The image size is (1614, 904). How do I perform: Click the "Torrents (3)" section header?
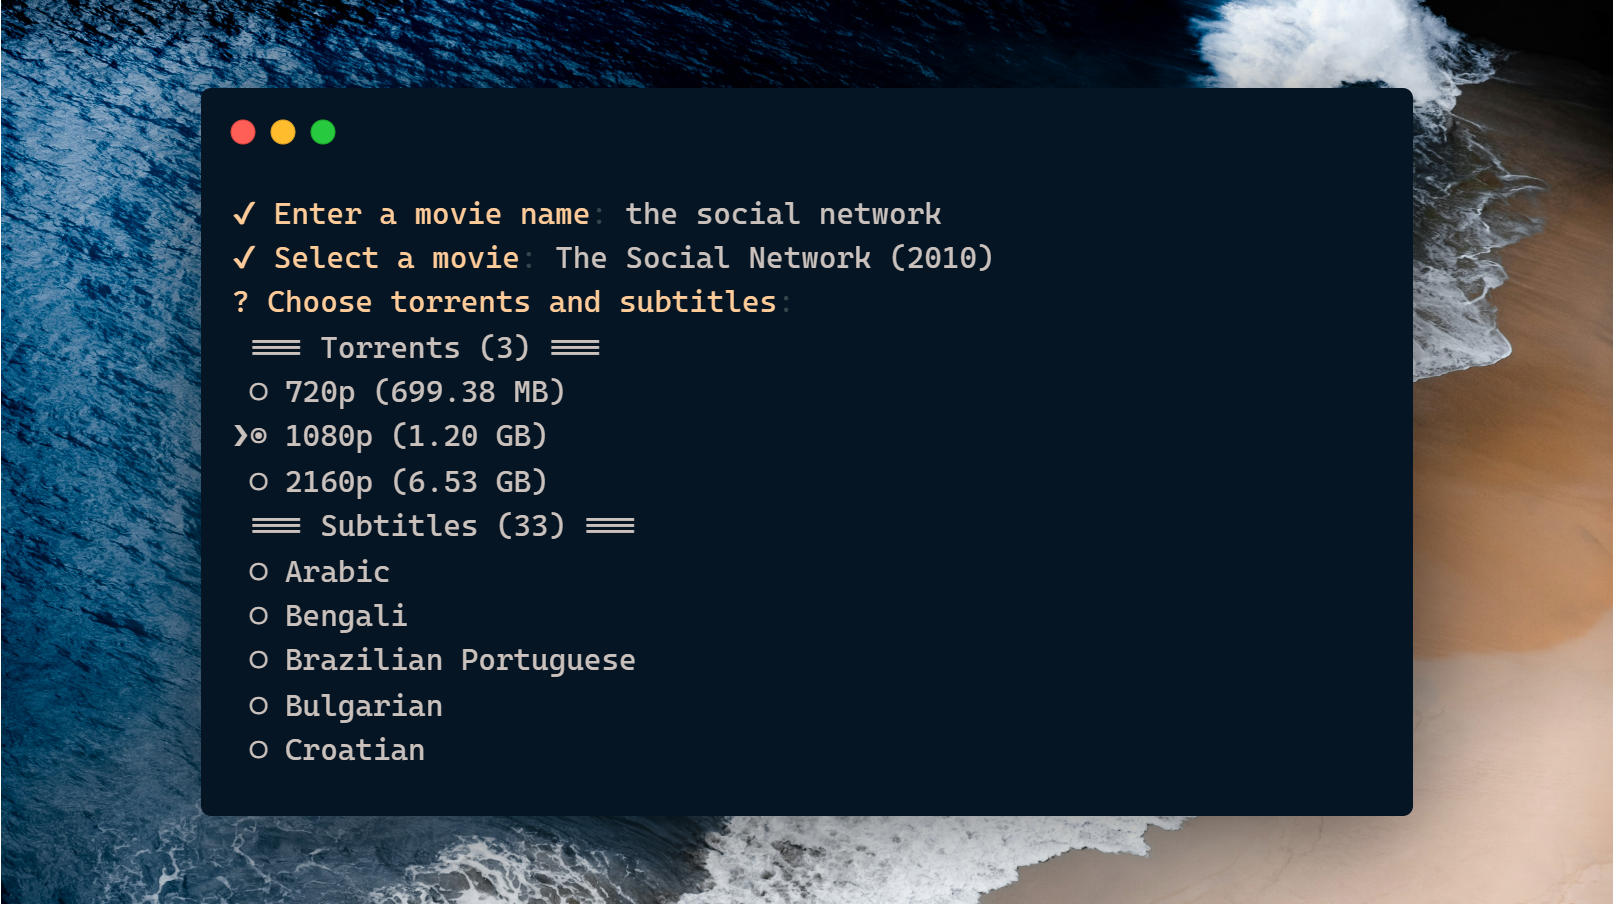(x=425, y=348)
